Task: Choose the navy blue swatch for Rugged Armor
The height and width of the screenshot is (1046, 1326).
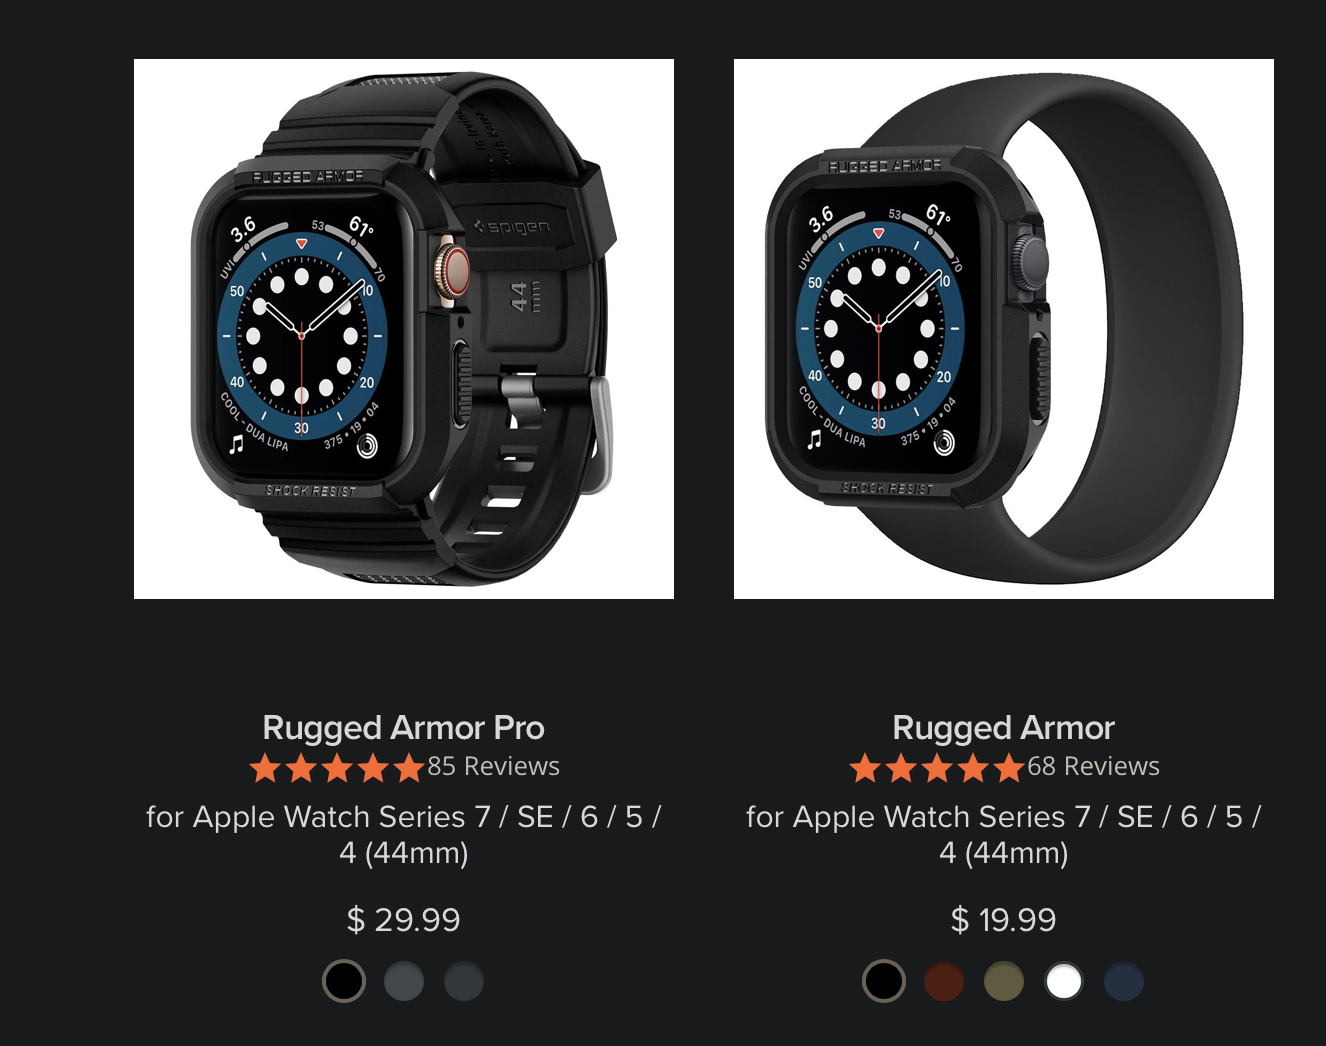Action: [1124, 981]
